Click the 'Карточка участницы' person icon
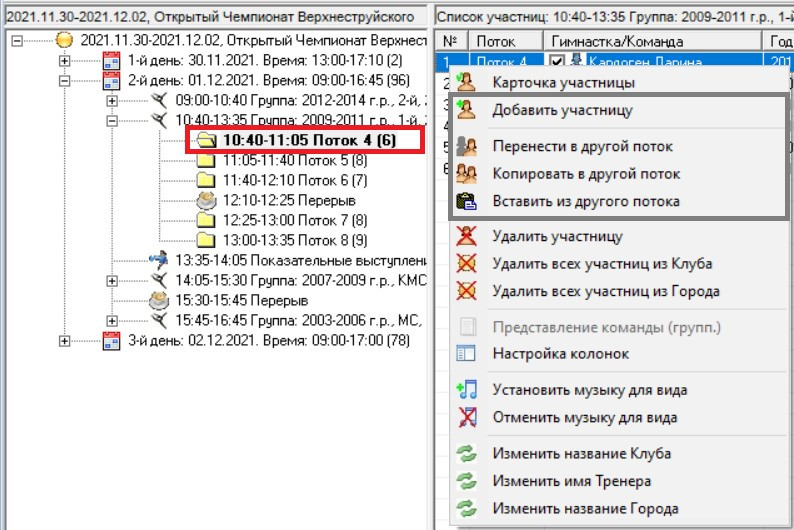 466,81
